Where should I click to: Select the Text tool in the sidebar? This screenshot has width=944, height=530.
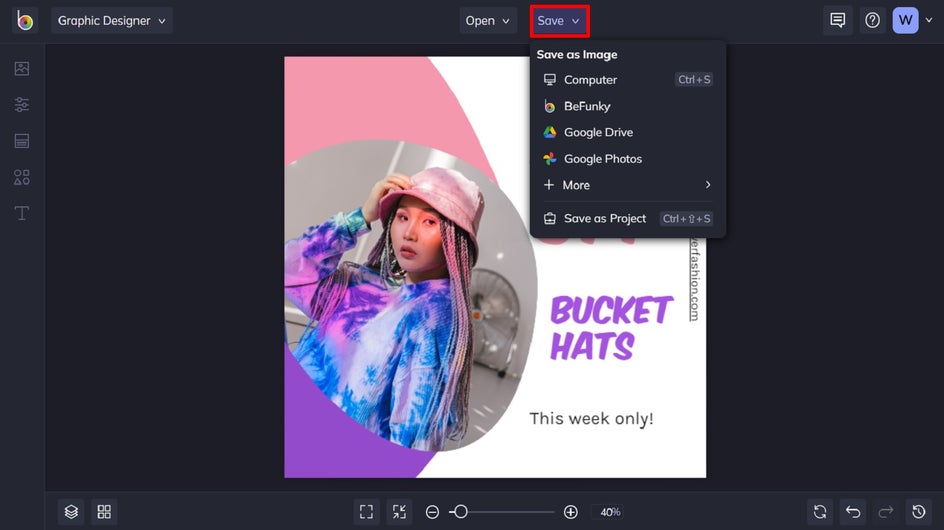point(22,213)
